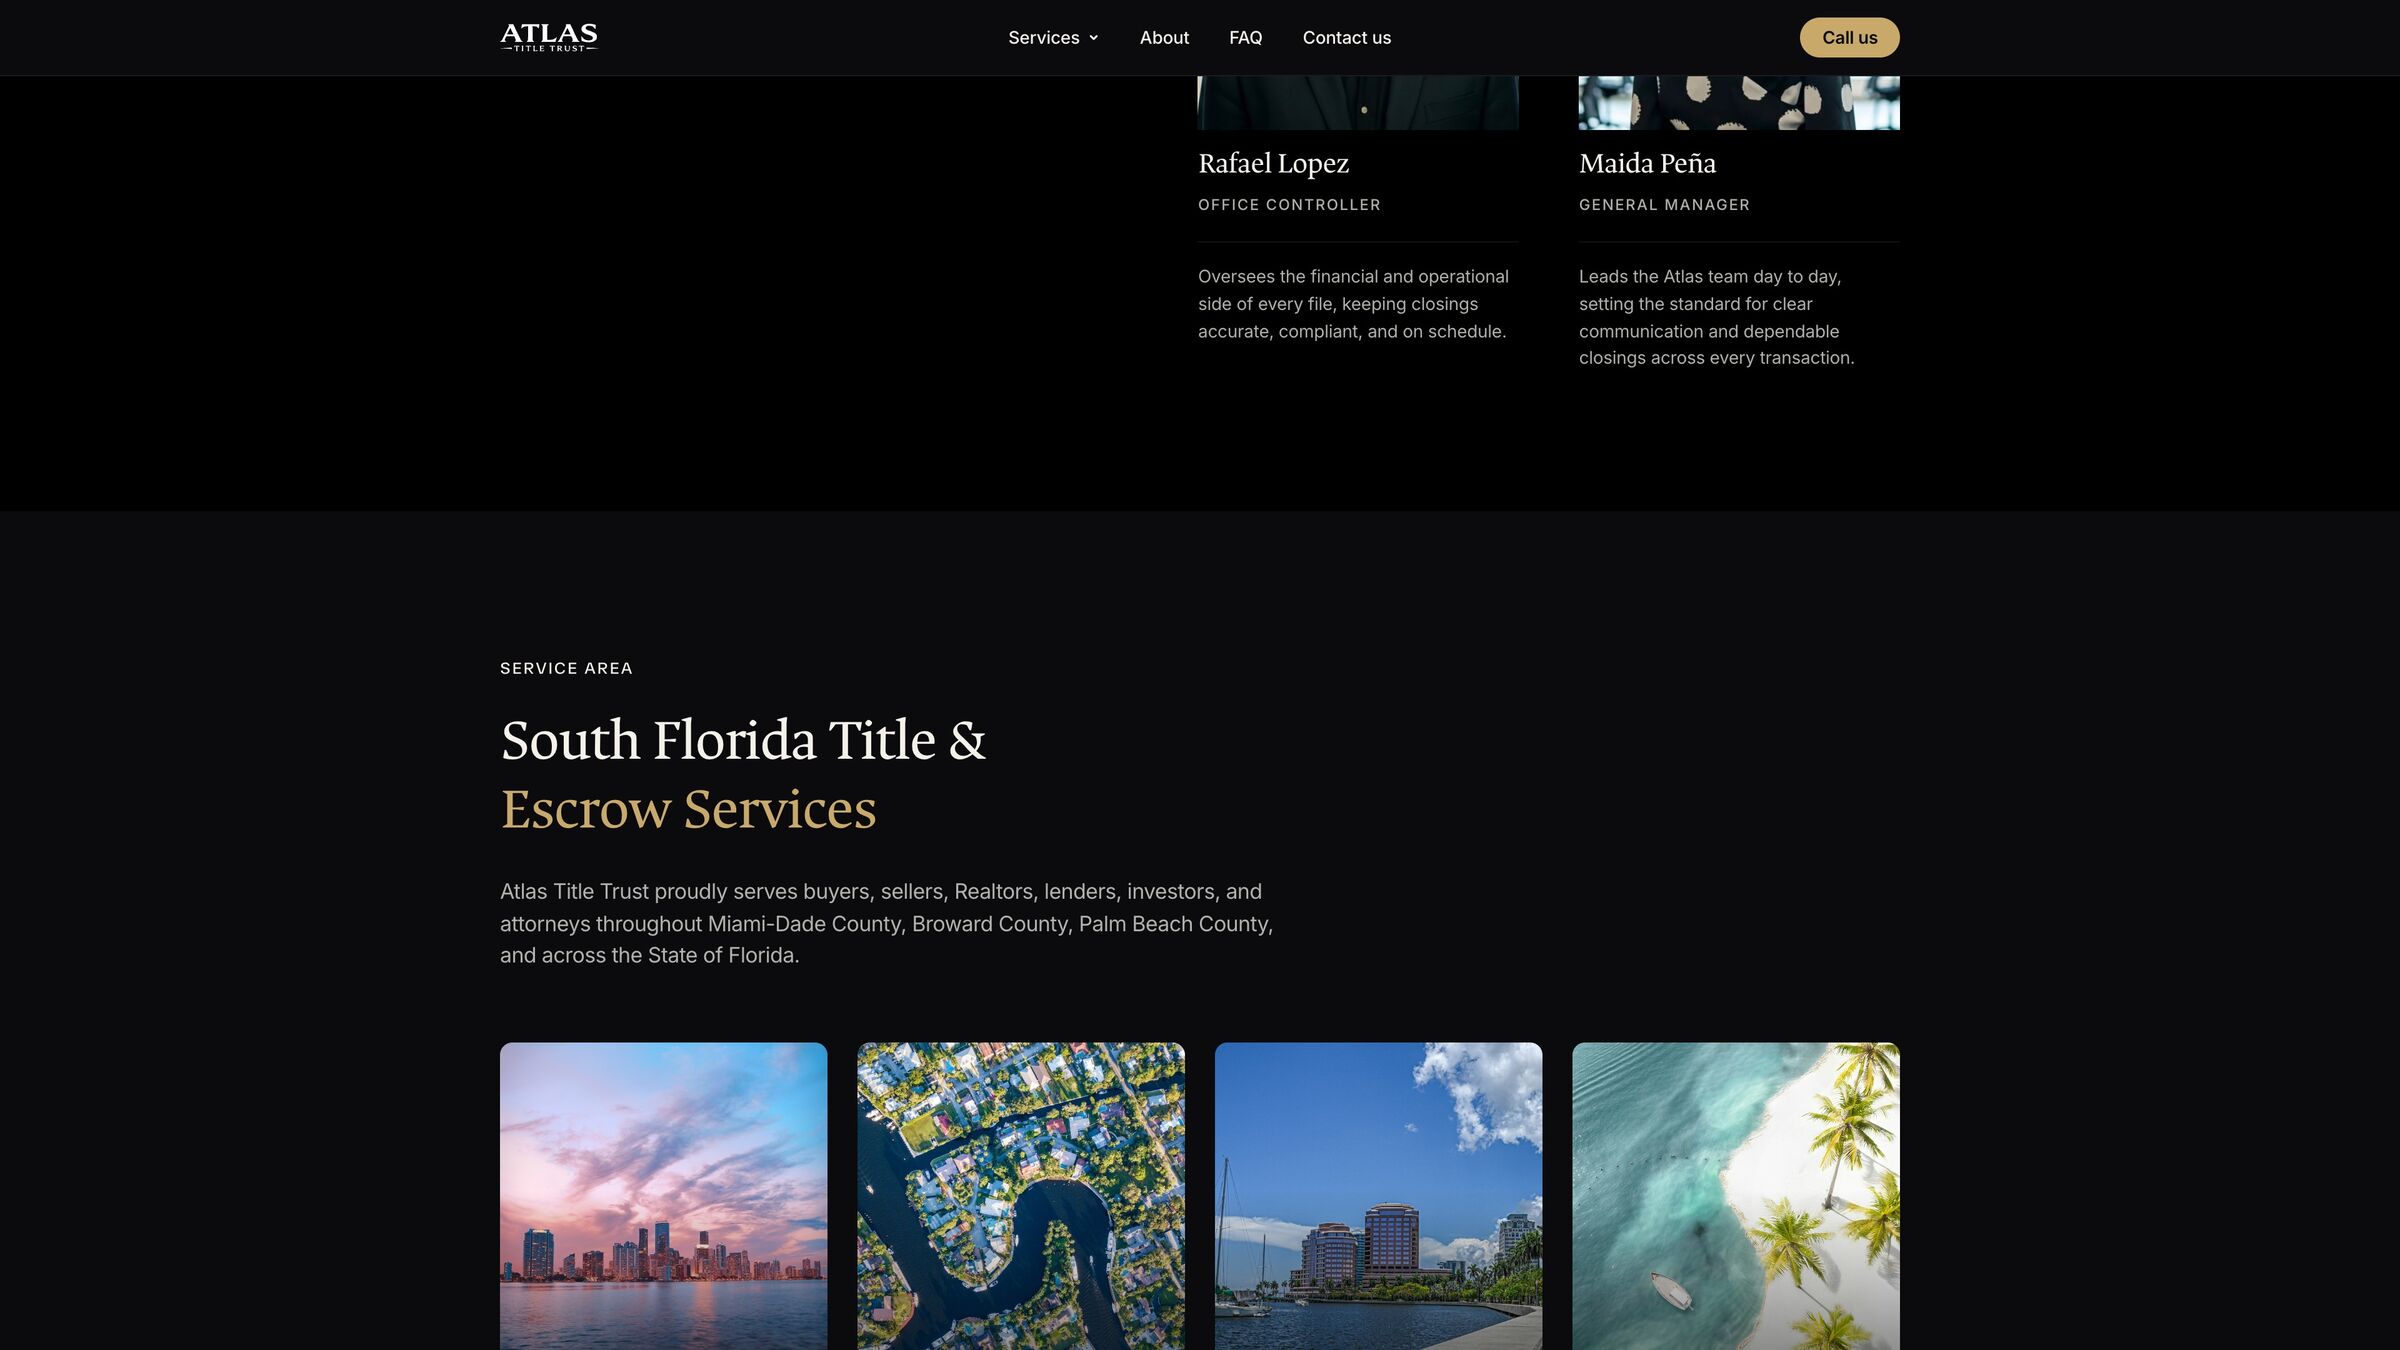Click the SERVICE AREA label

(x=566, y=668)
